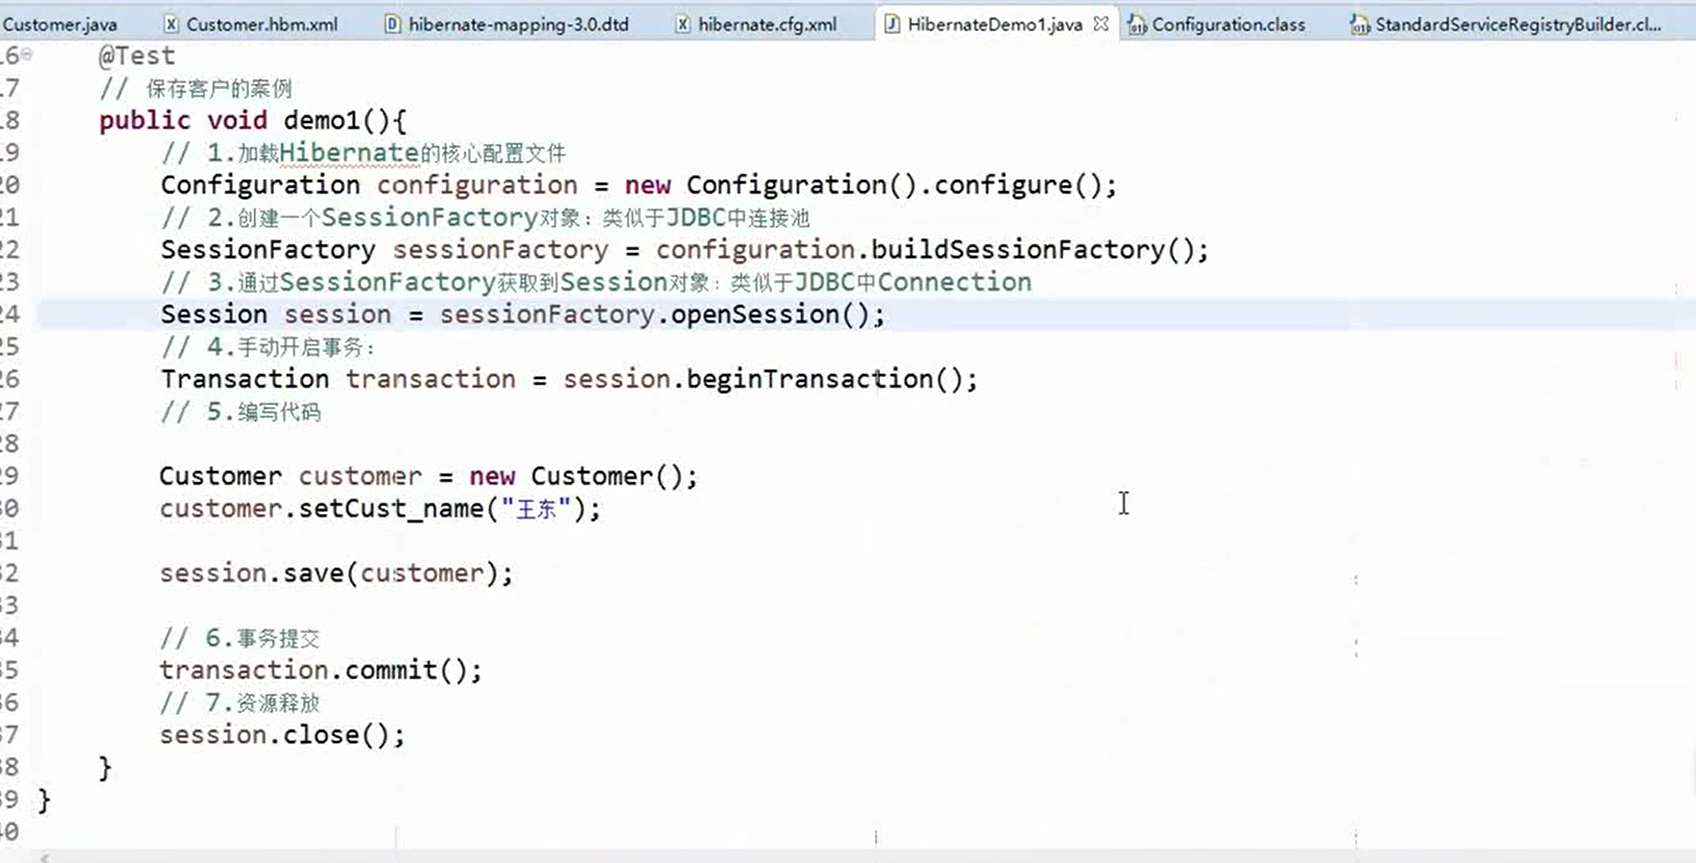Click the comment '// 5.编写代码'
The width and height of the screenshot is (1696, 863).
tap(241, 411)
